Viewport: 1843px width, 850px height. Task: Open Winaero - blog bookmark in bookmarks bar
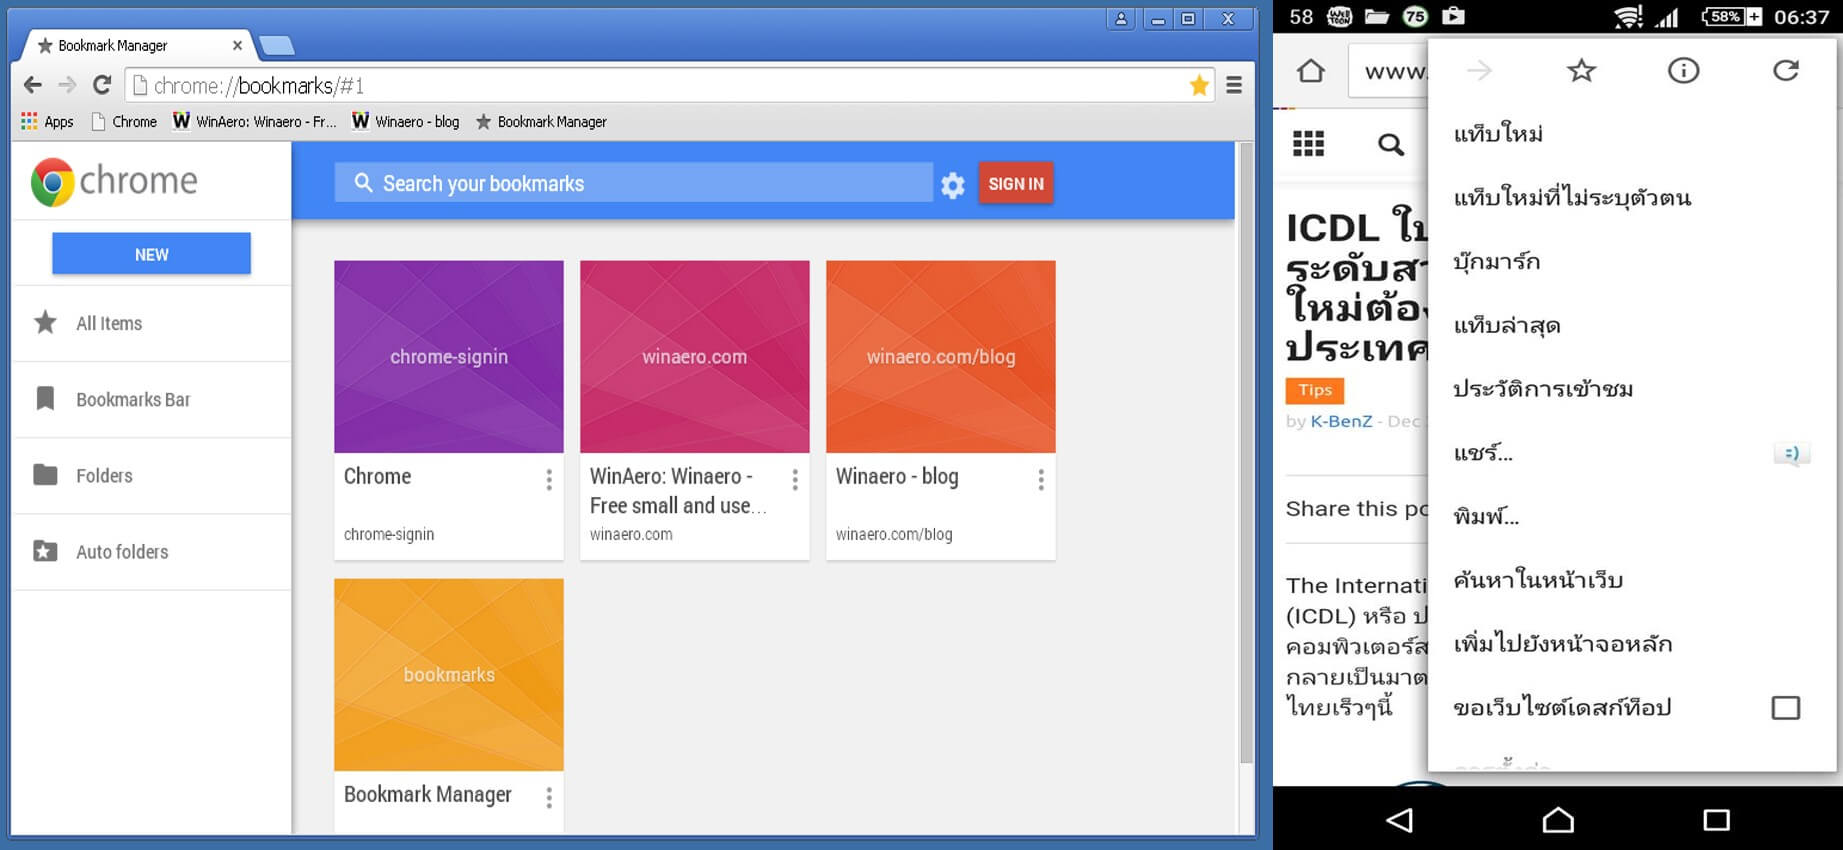pyautogui.click(x=406, y=121)
